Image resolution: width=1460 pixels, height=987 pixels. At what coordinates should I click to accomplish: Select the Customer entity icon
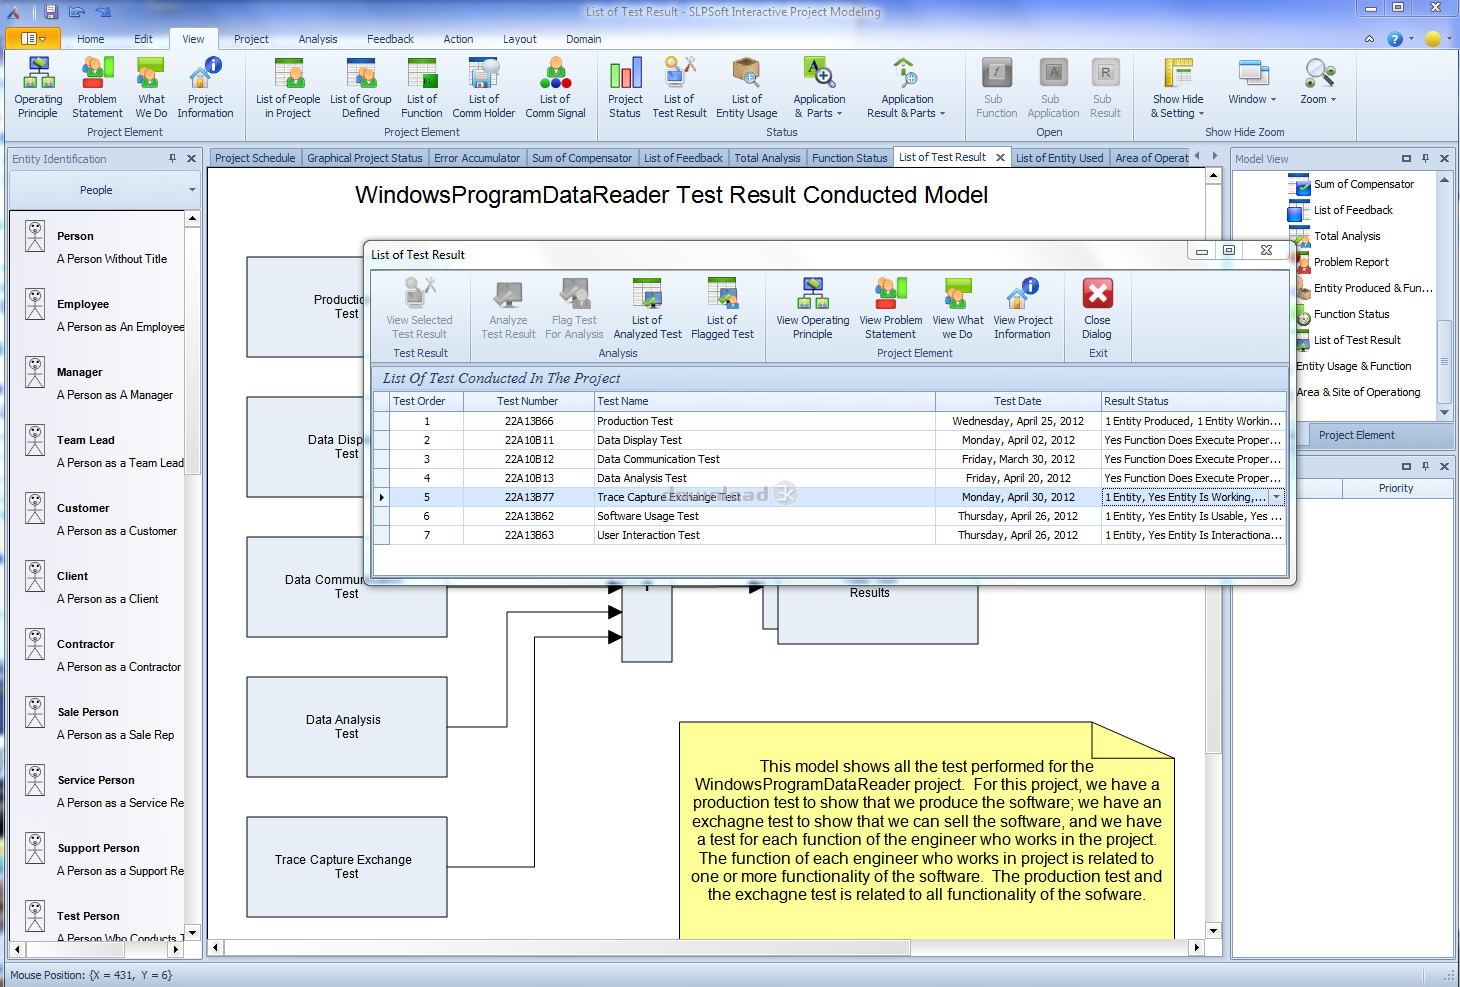click(35, 508)
